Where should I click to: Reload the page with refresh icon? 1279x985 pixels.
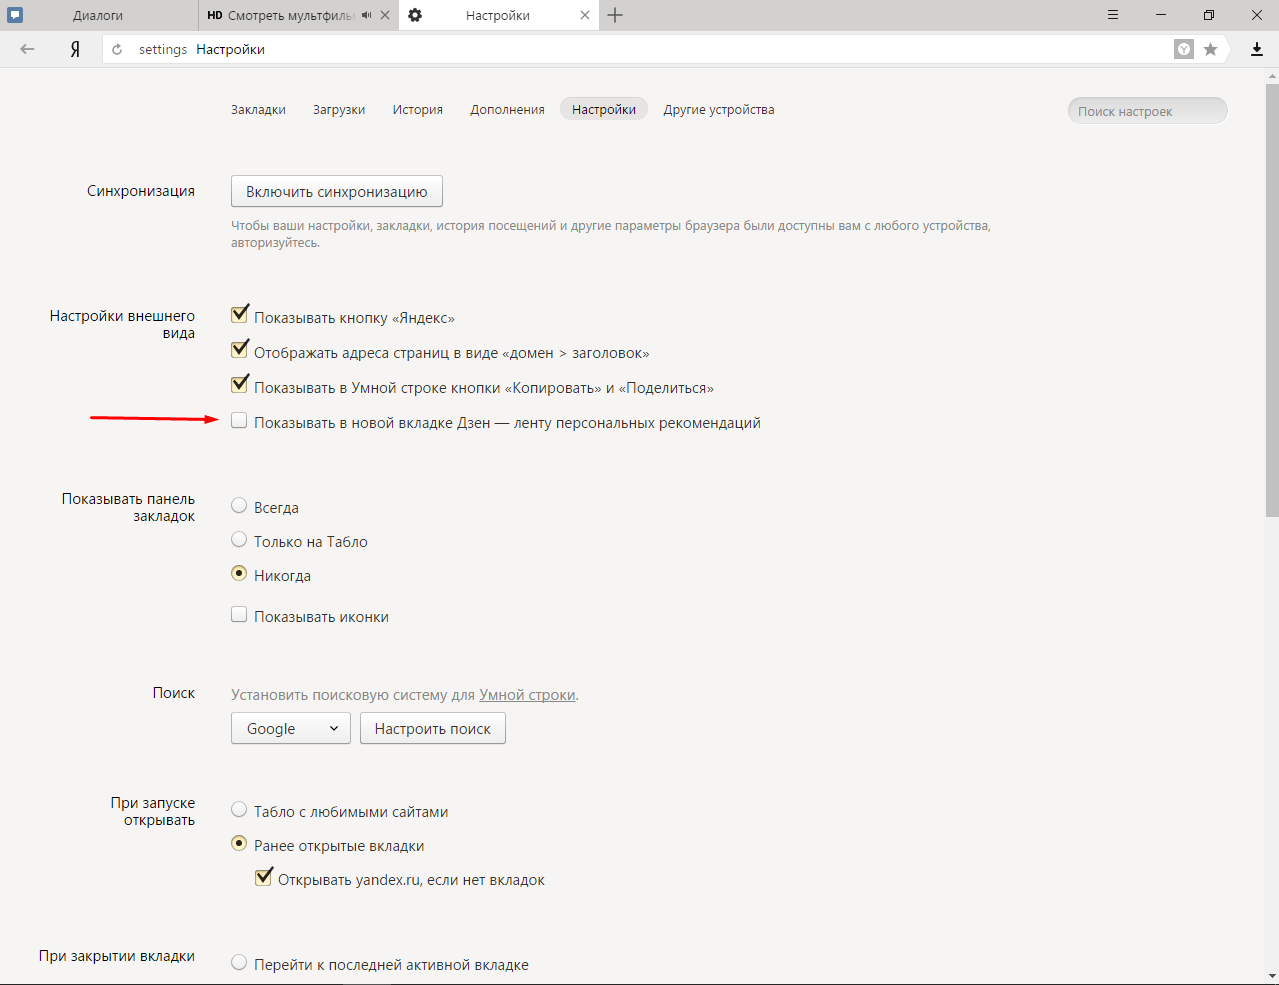pyautogui.click(x=117, y=49)
